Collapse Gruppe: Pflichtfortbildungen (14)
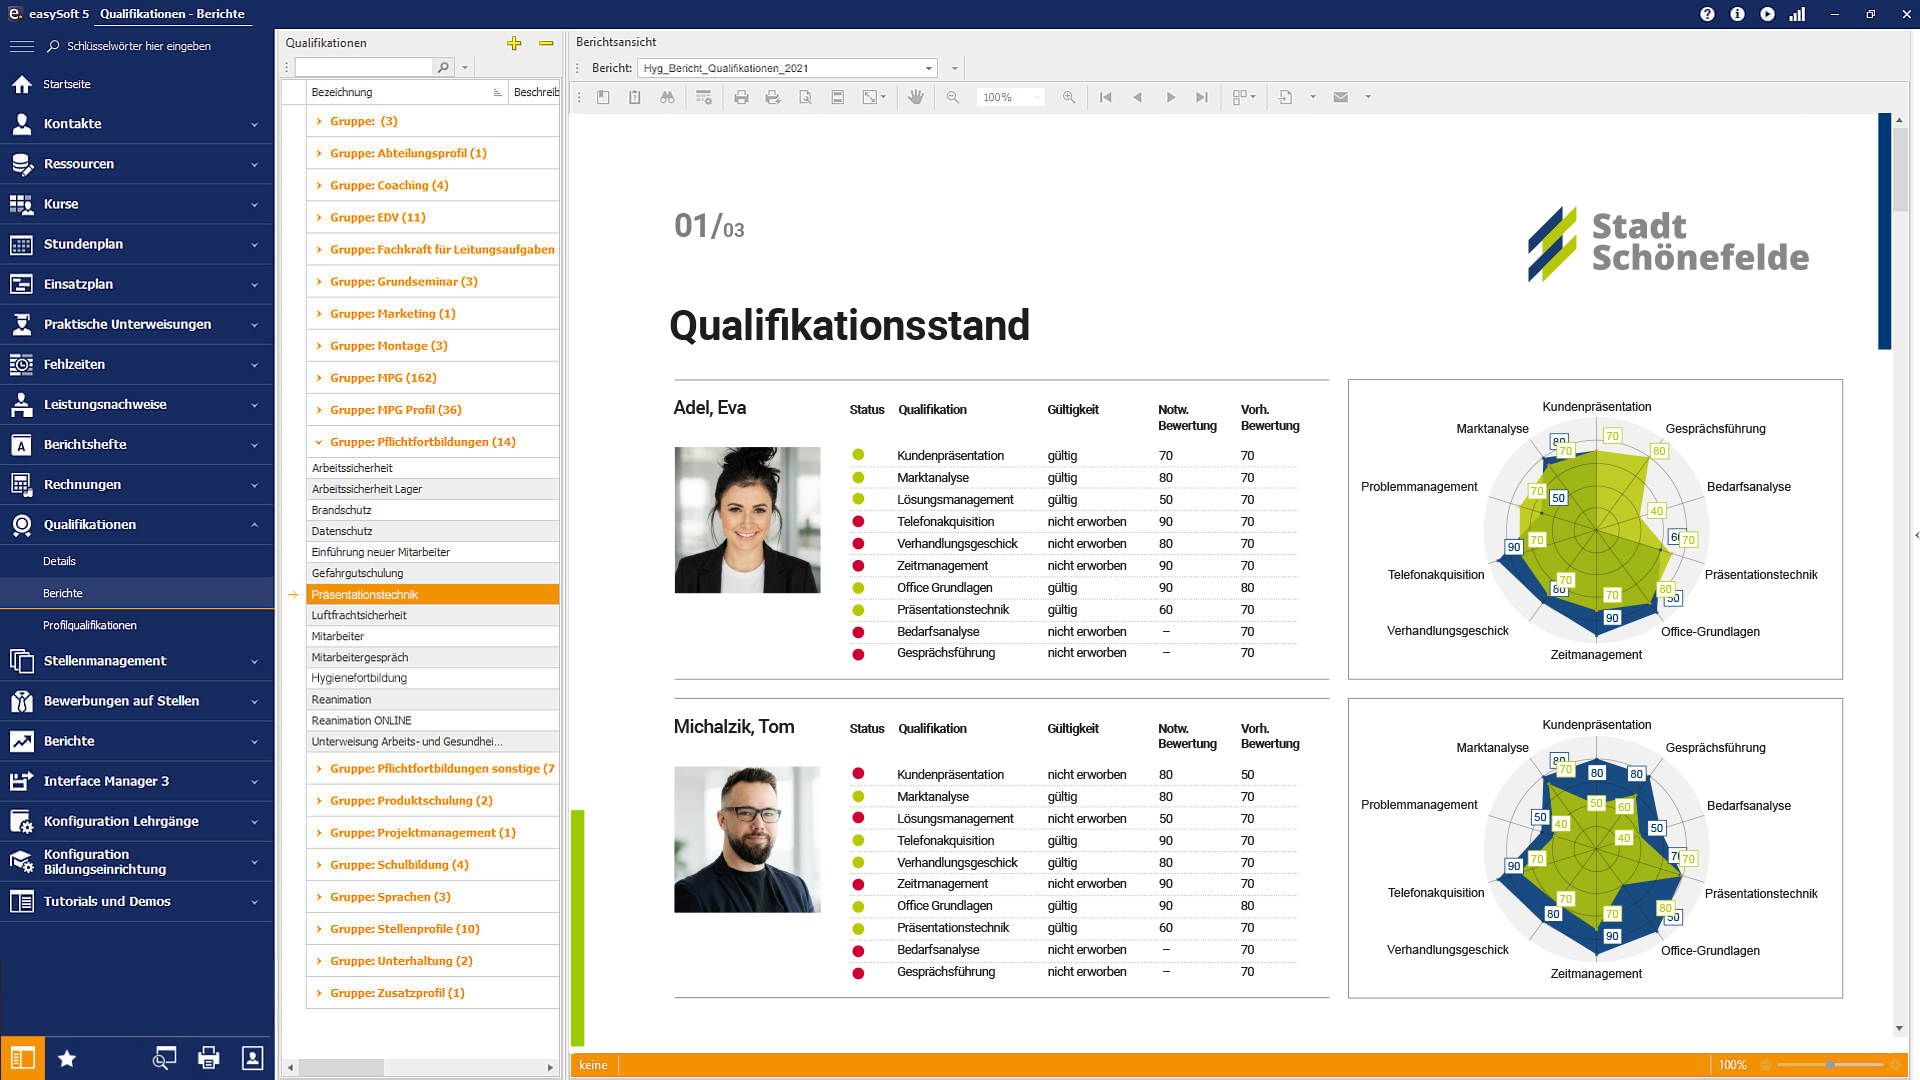1920x1080 pixels. (318, 441)
